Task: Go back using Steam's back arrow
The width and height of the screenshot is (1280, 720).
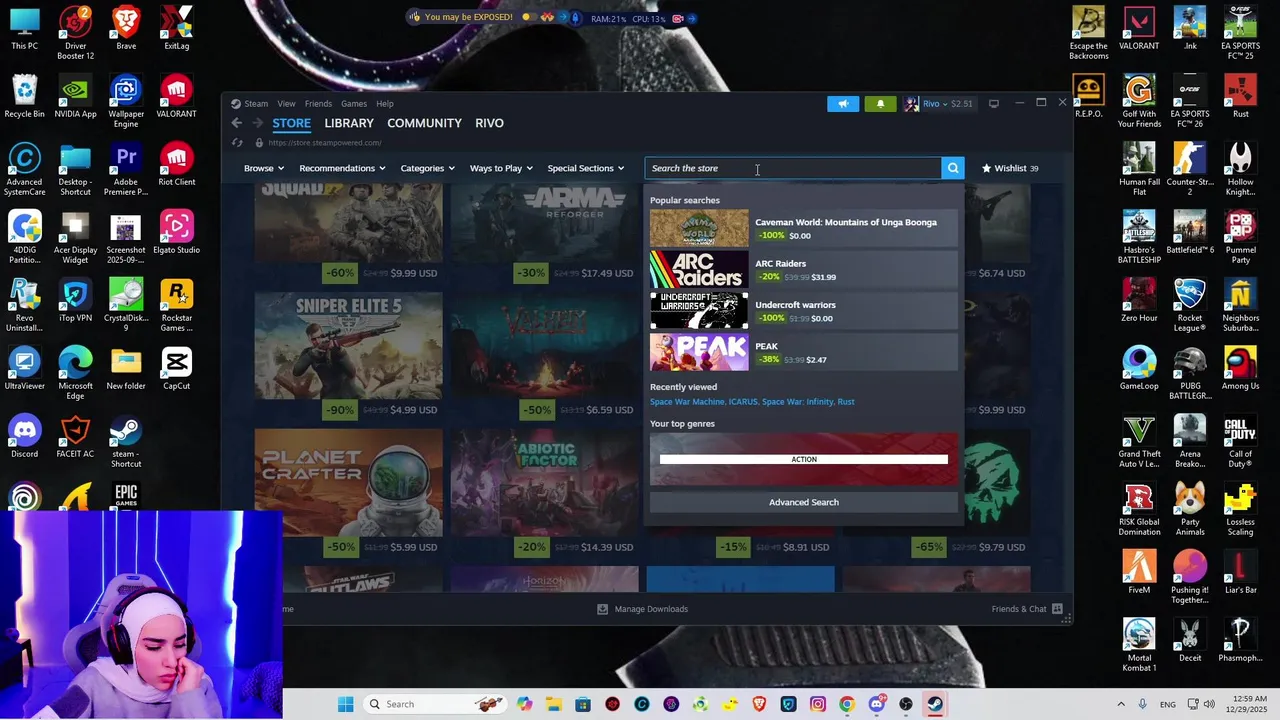Action: click(237, 123)
